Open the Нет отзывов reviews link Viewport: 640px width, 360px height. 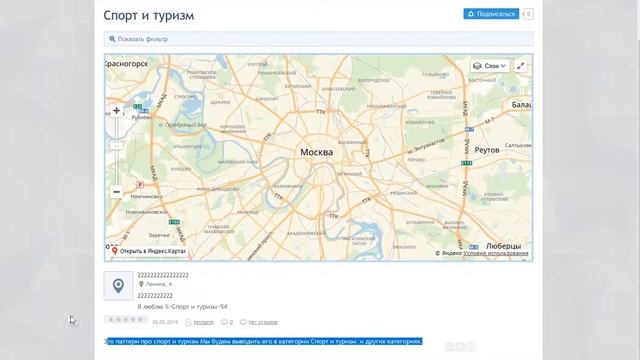263,322
